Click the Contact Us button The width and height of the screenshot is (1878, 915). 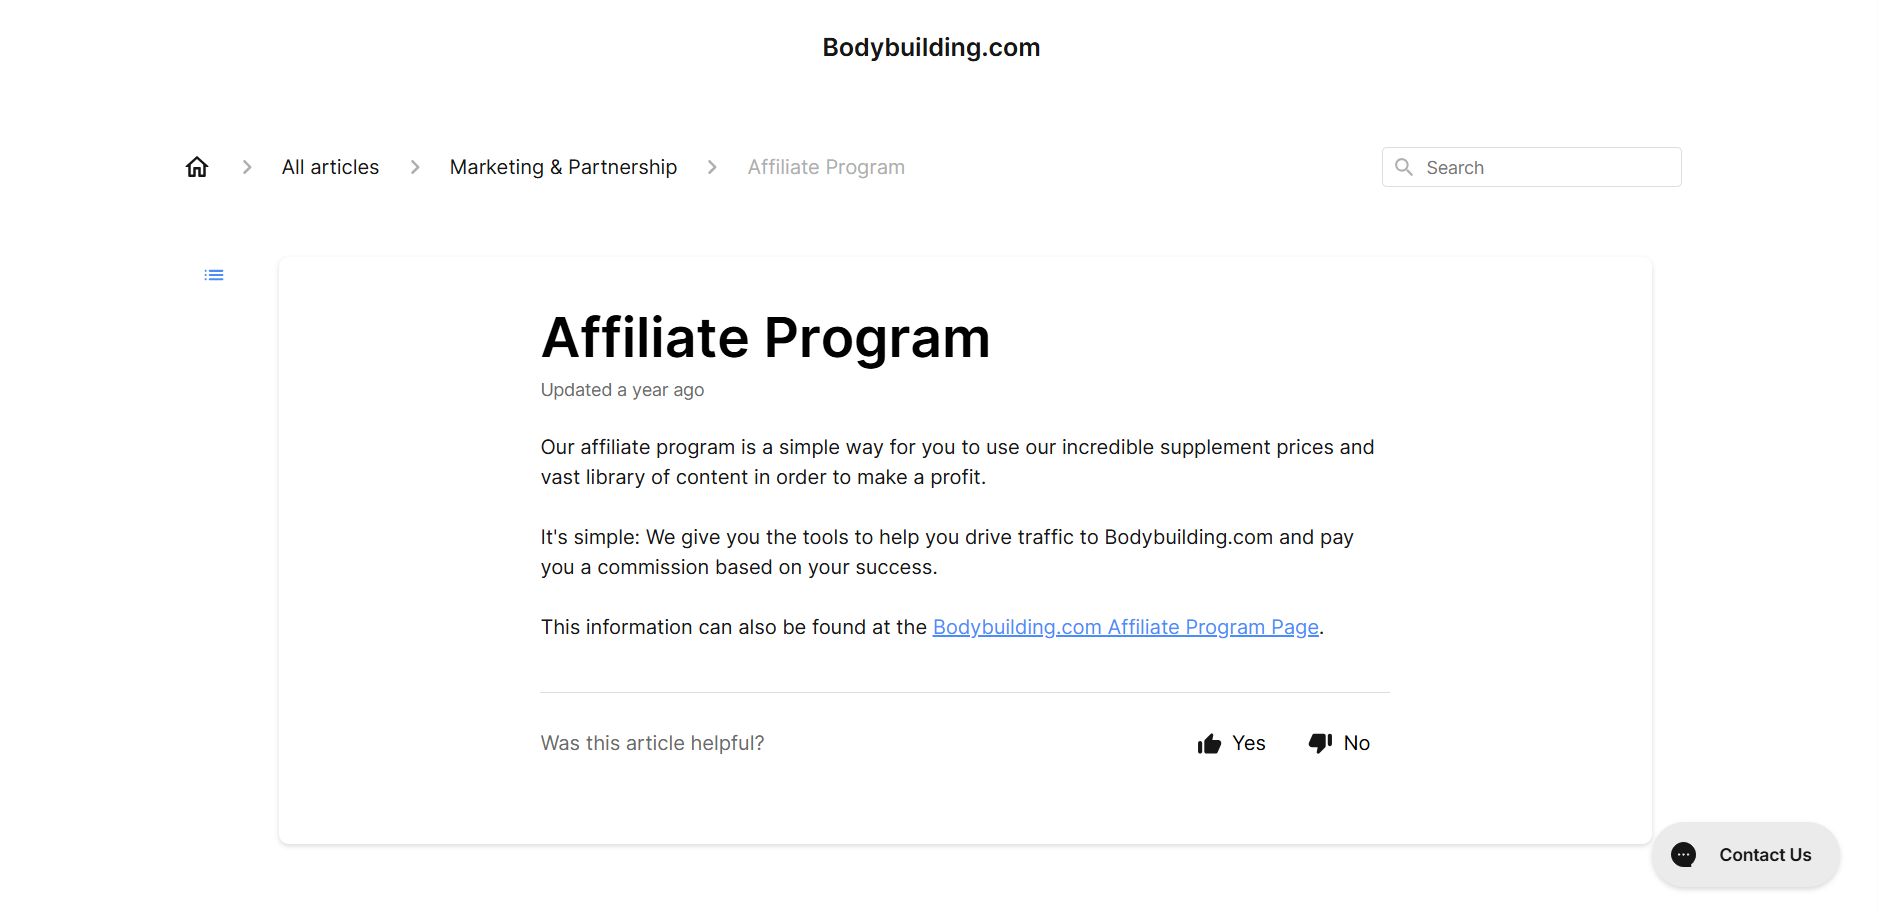1745,855
